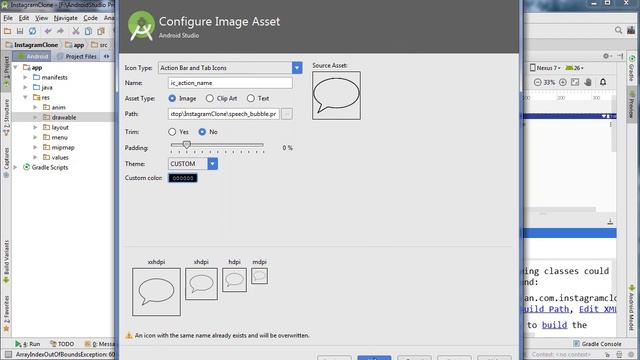Expand the manifests folder node
Screen dimensions: 640x360
click(25, 77)
